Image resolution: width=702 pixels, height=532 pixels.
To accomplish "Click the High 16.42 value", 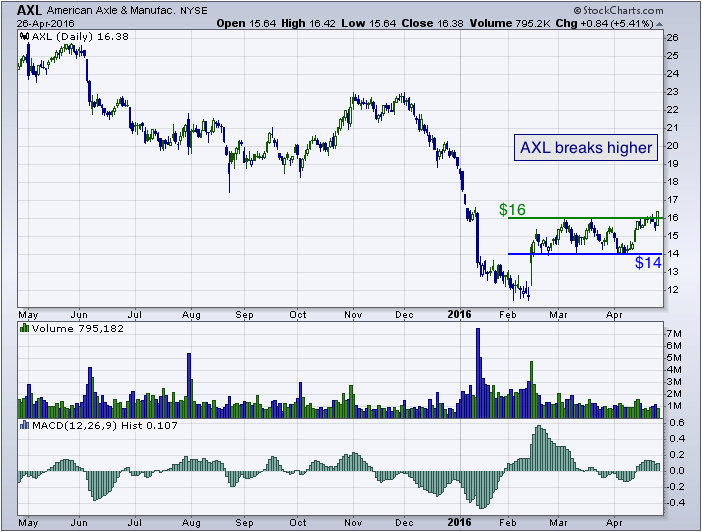I will 308,23.
